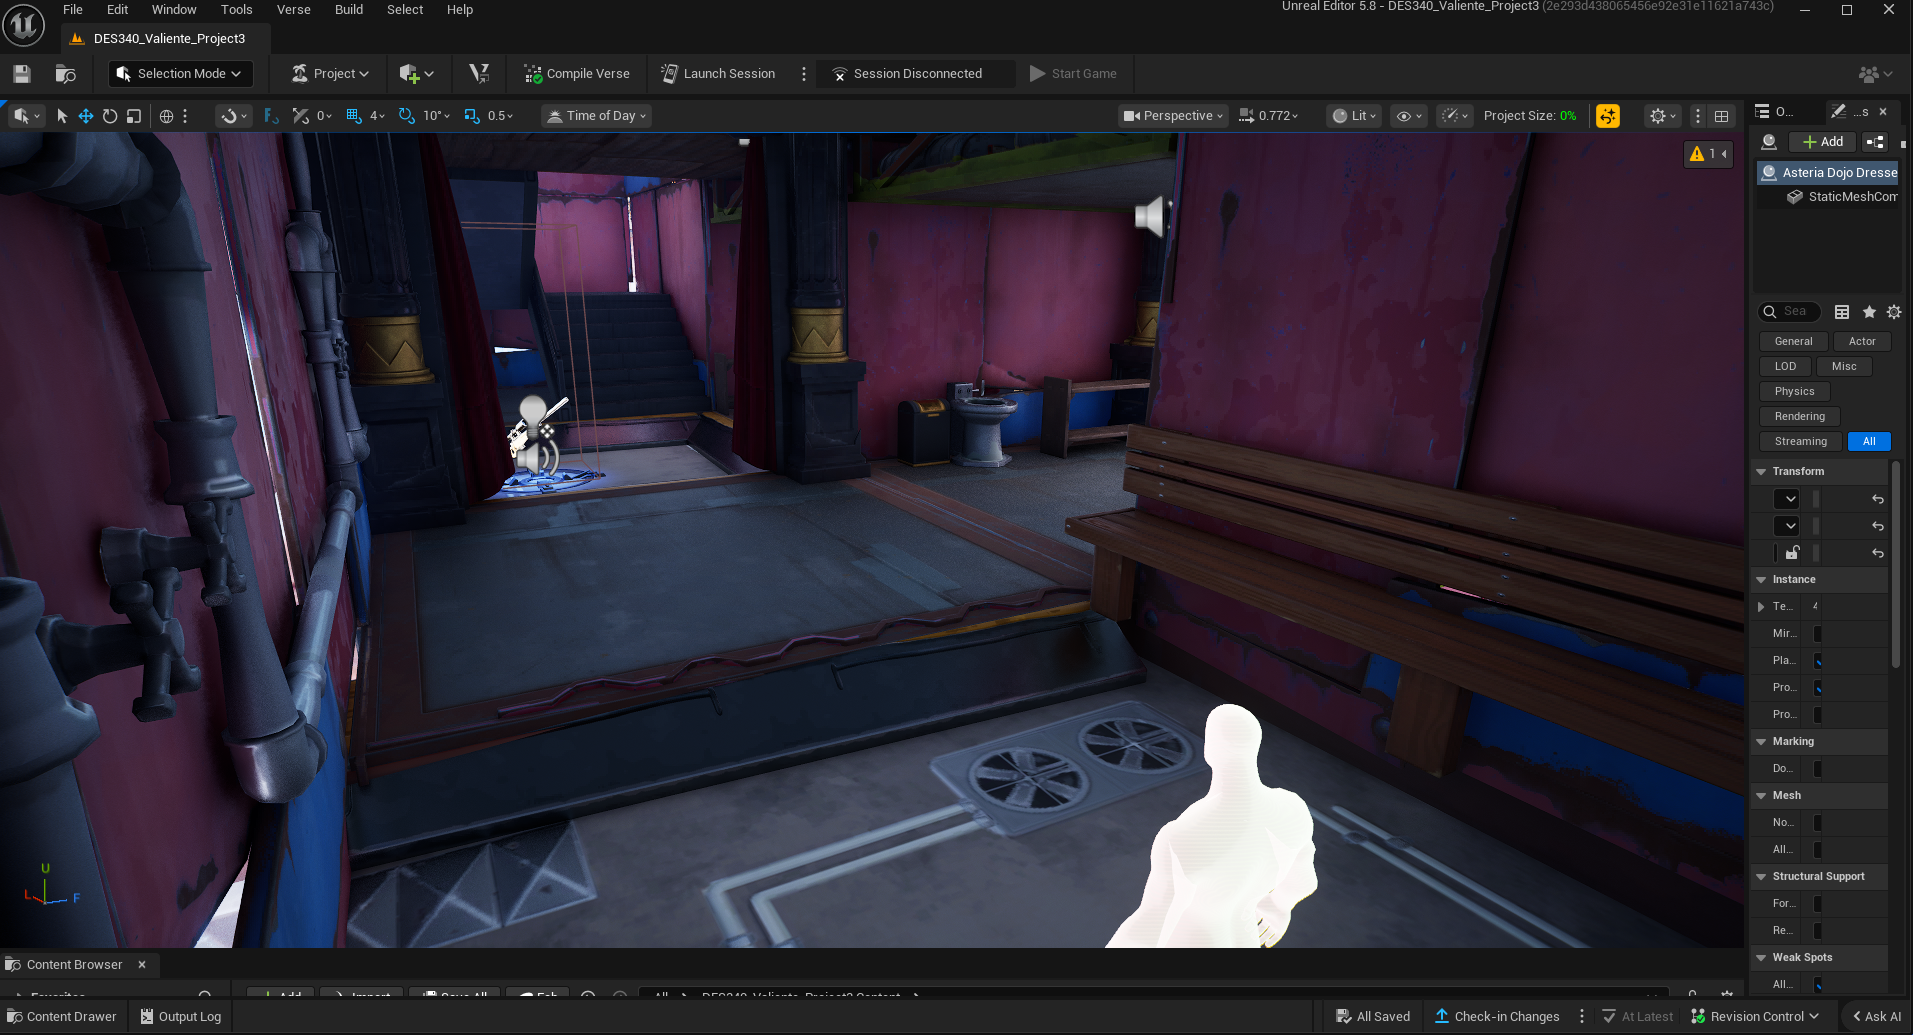Choose the Select object arrow tool
Screen dimensions: 1913x1035
[x=62, y=116]
